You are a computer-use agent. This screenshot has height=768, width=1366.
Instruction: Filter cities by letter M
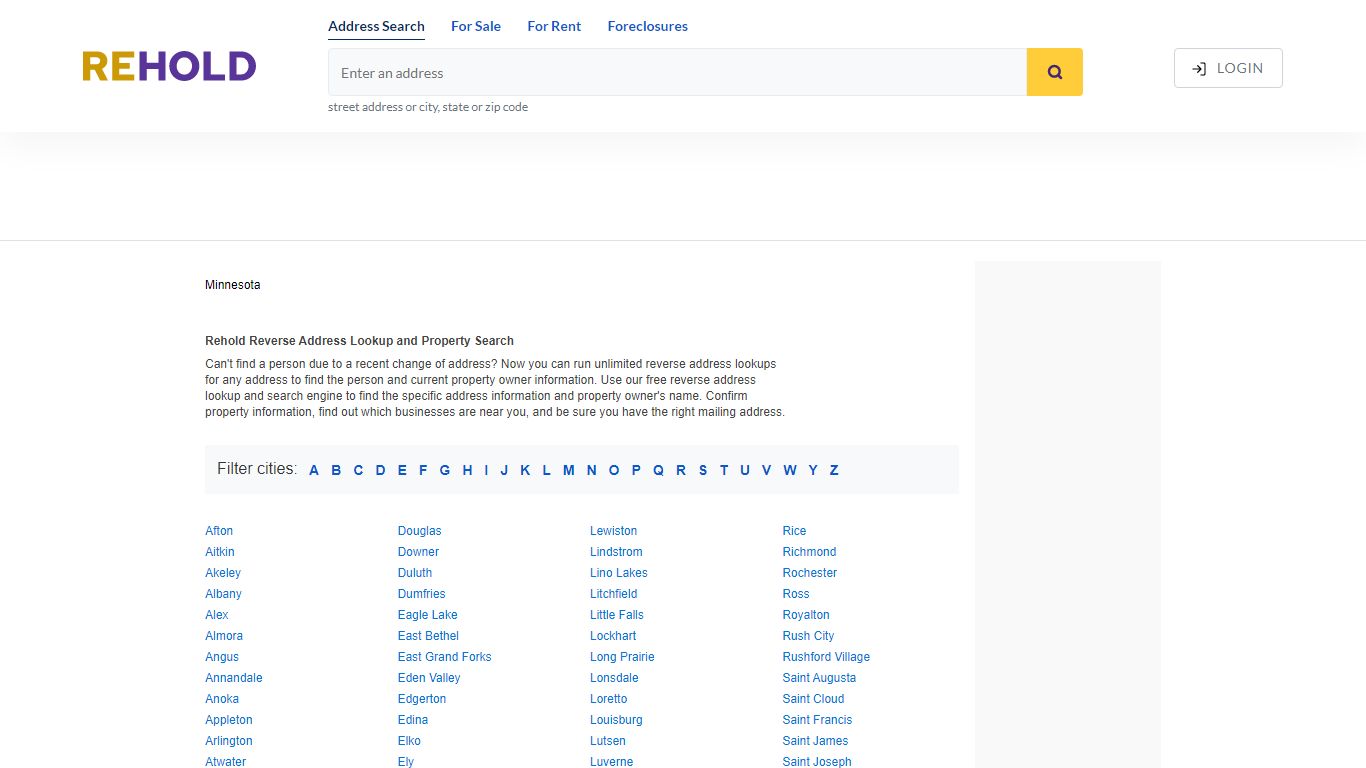[568, 470]
